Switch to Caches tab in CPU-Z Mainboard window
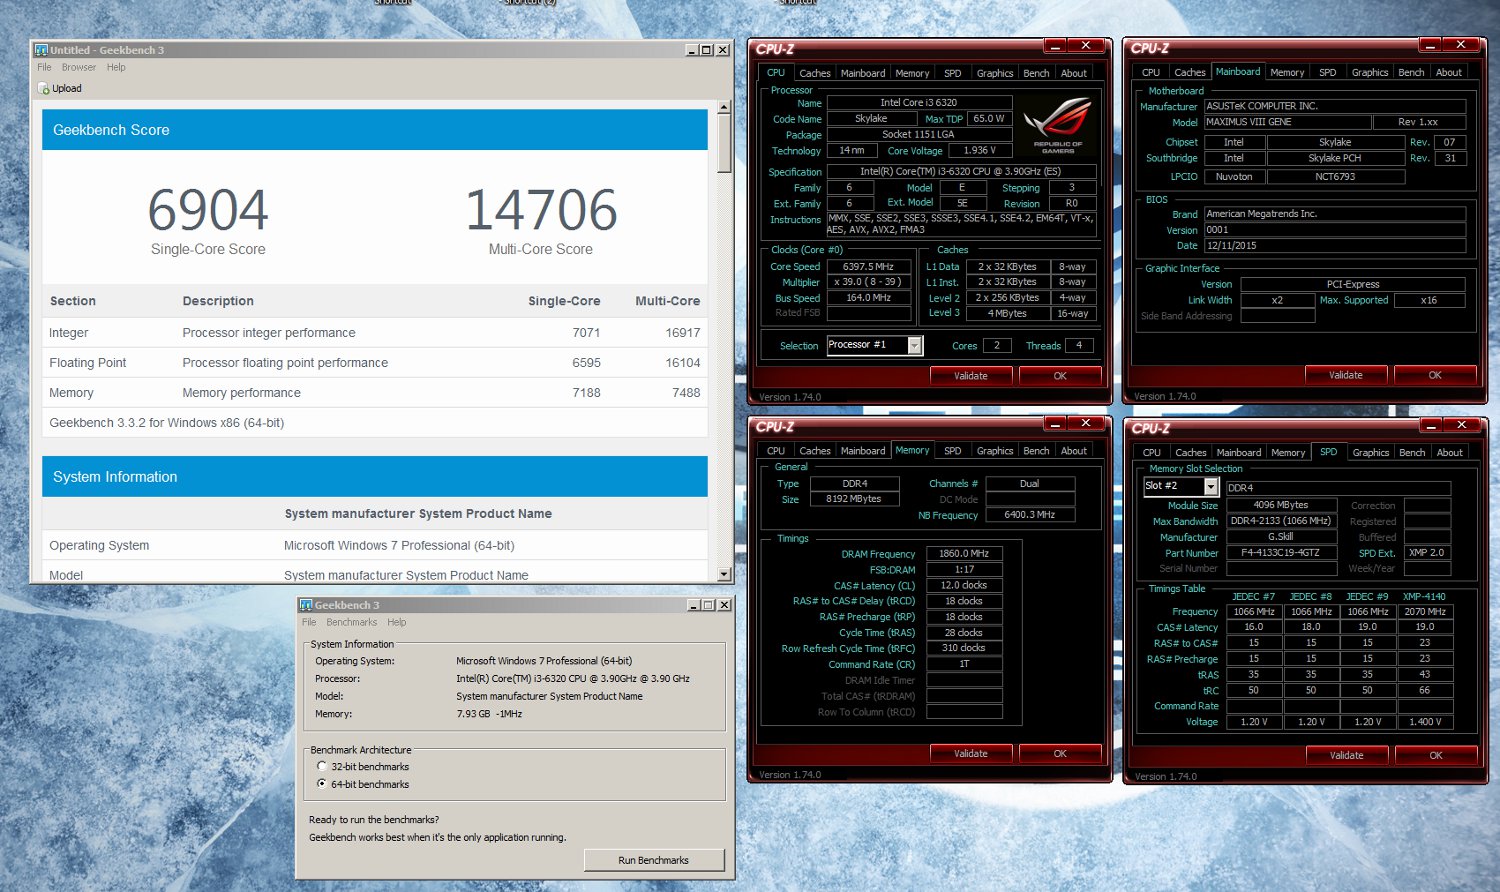 [1190, 72]
